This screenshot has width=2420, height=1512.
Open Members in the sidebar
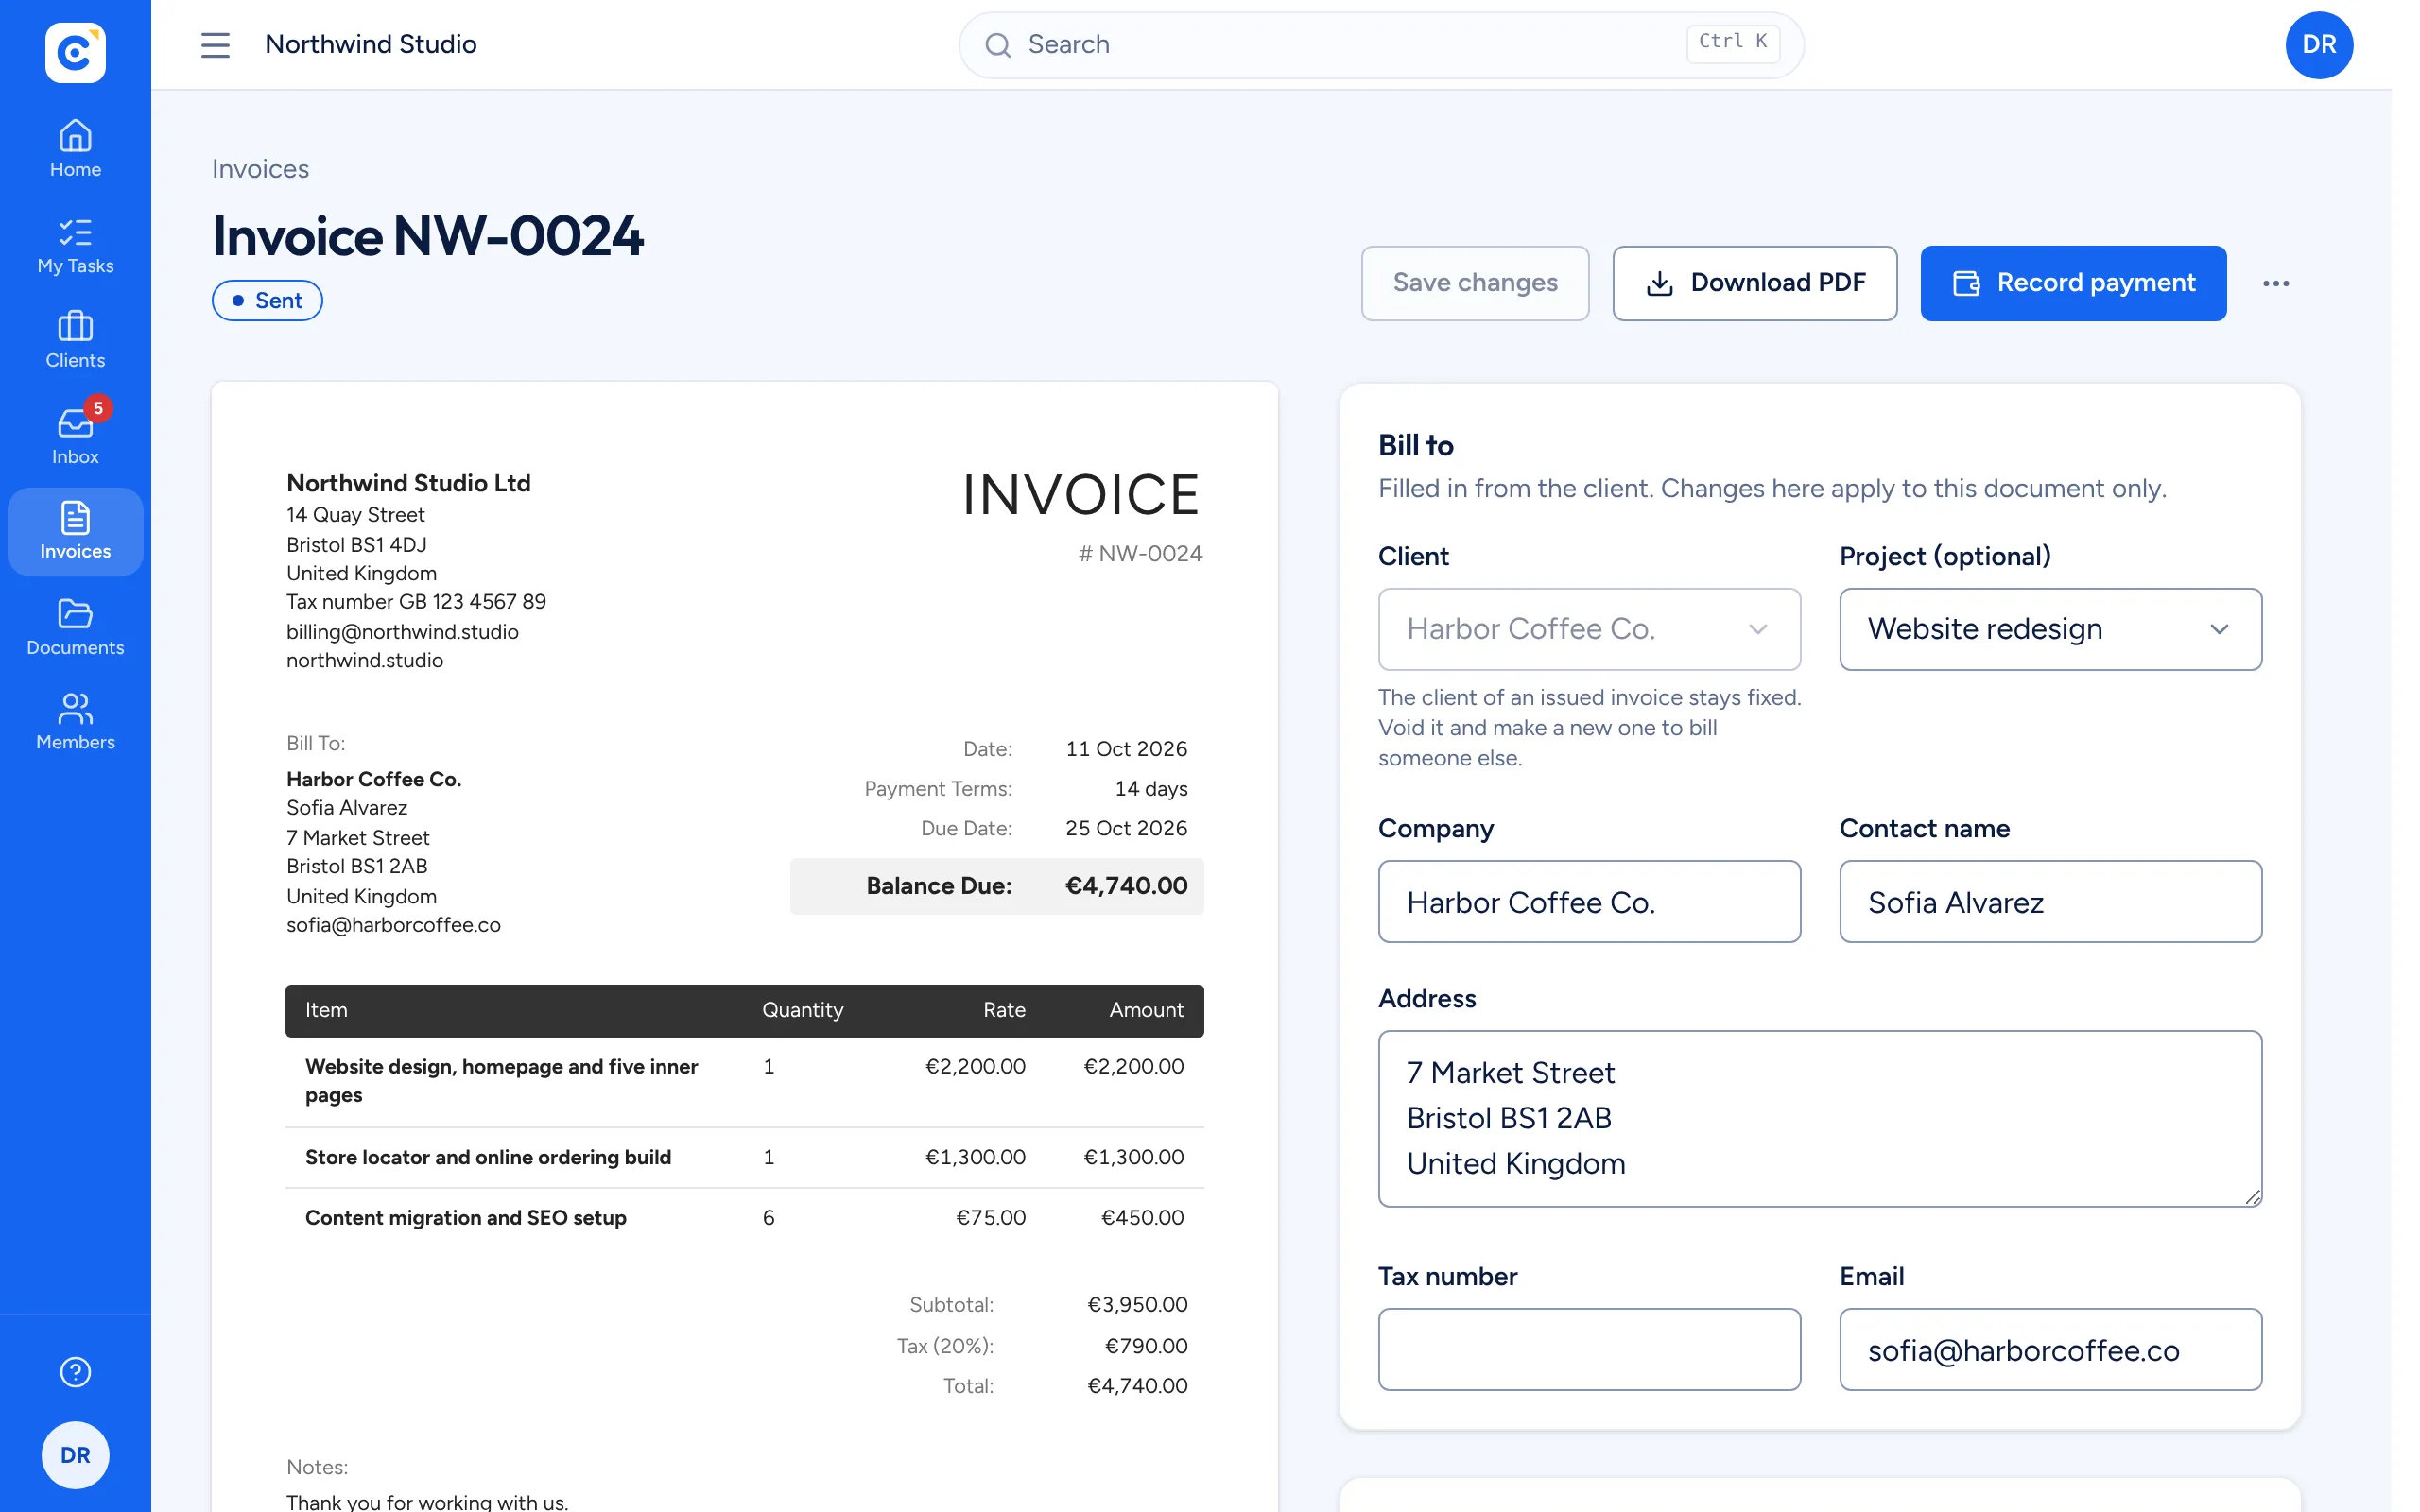[x=75, y=722]
